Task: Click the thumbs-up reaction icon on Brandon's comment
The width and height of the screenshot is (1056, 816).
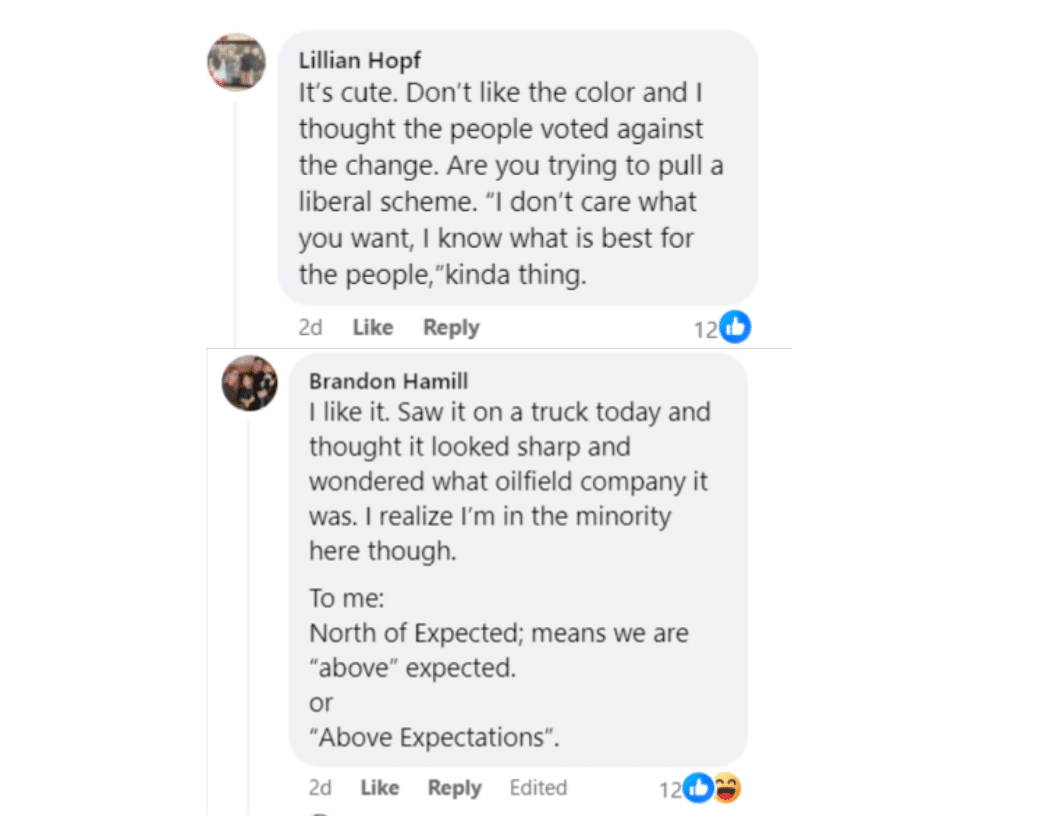Action: click(x=699, y=788)
